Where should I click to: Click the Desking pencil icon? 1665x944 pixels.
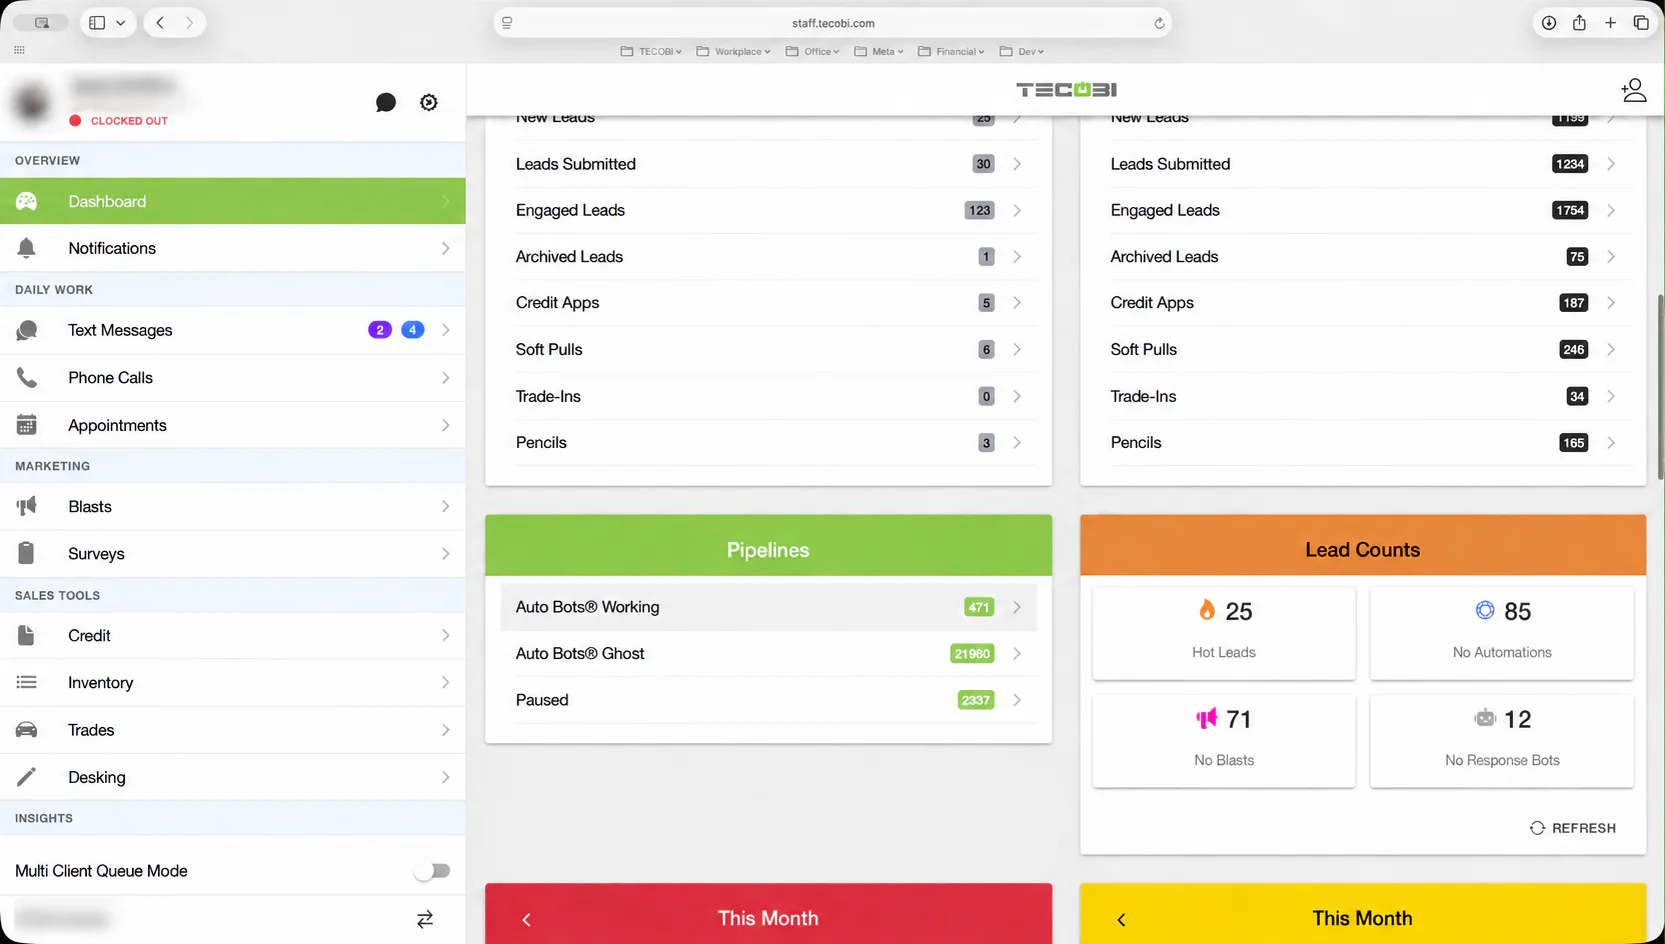coord(27,777)
